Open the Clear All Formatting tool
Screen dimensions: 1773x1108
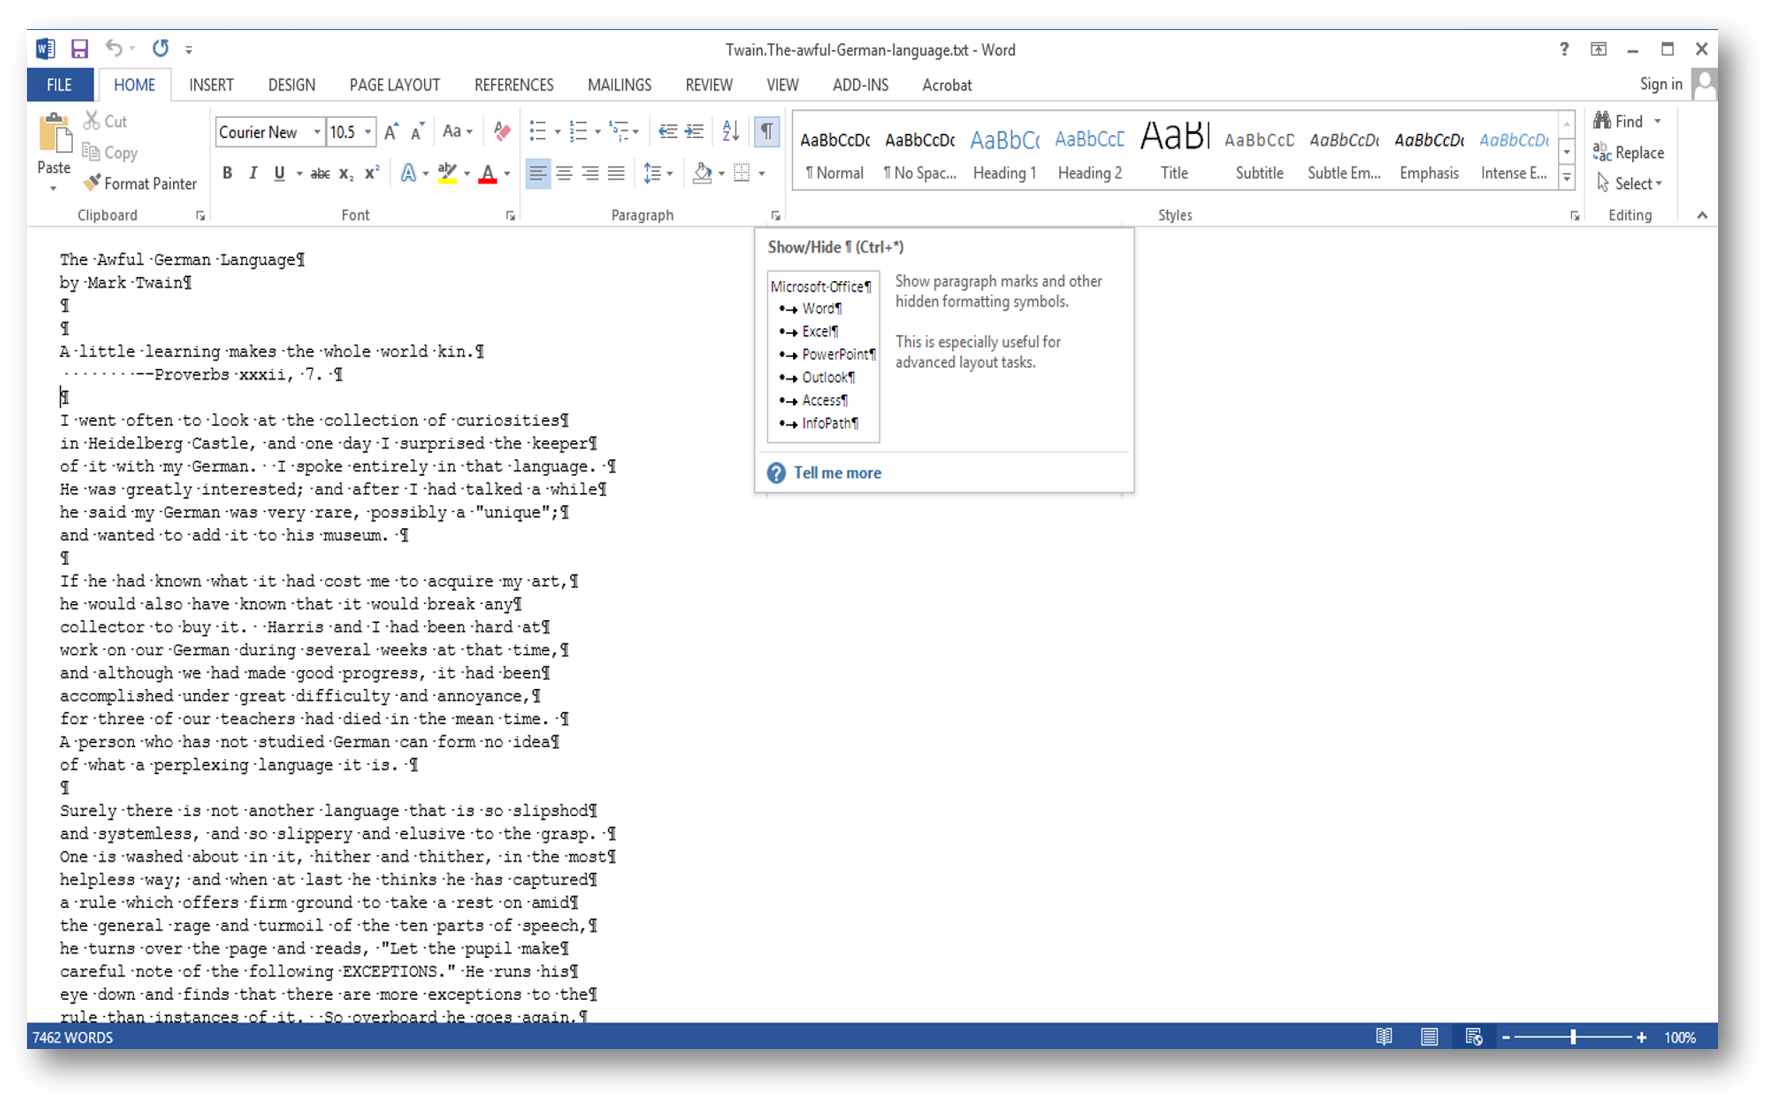[x=501, y=131]
